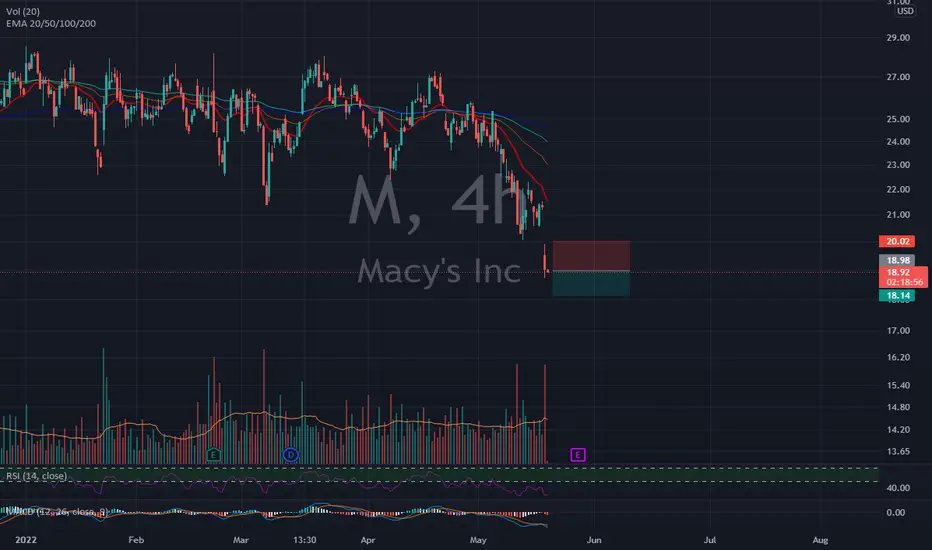Click the 02:18:56 bar countdown label
Viewport: 932px width, 550px height.
coord(904,282)
